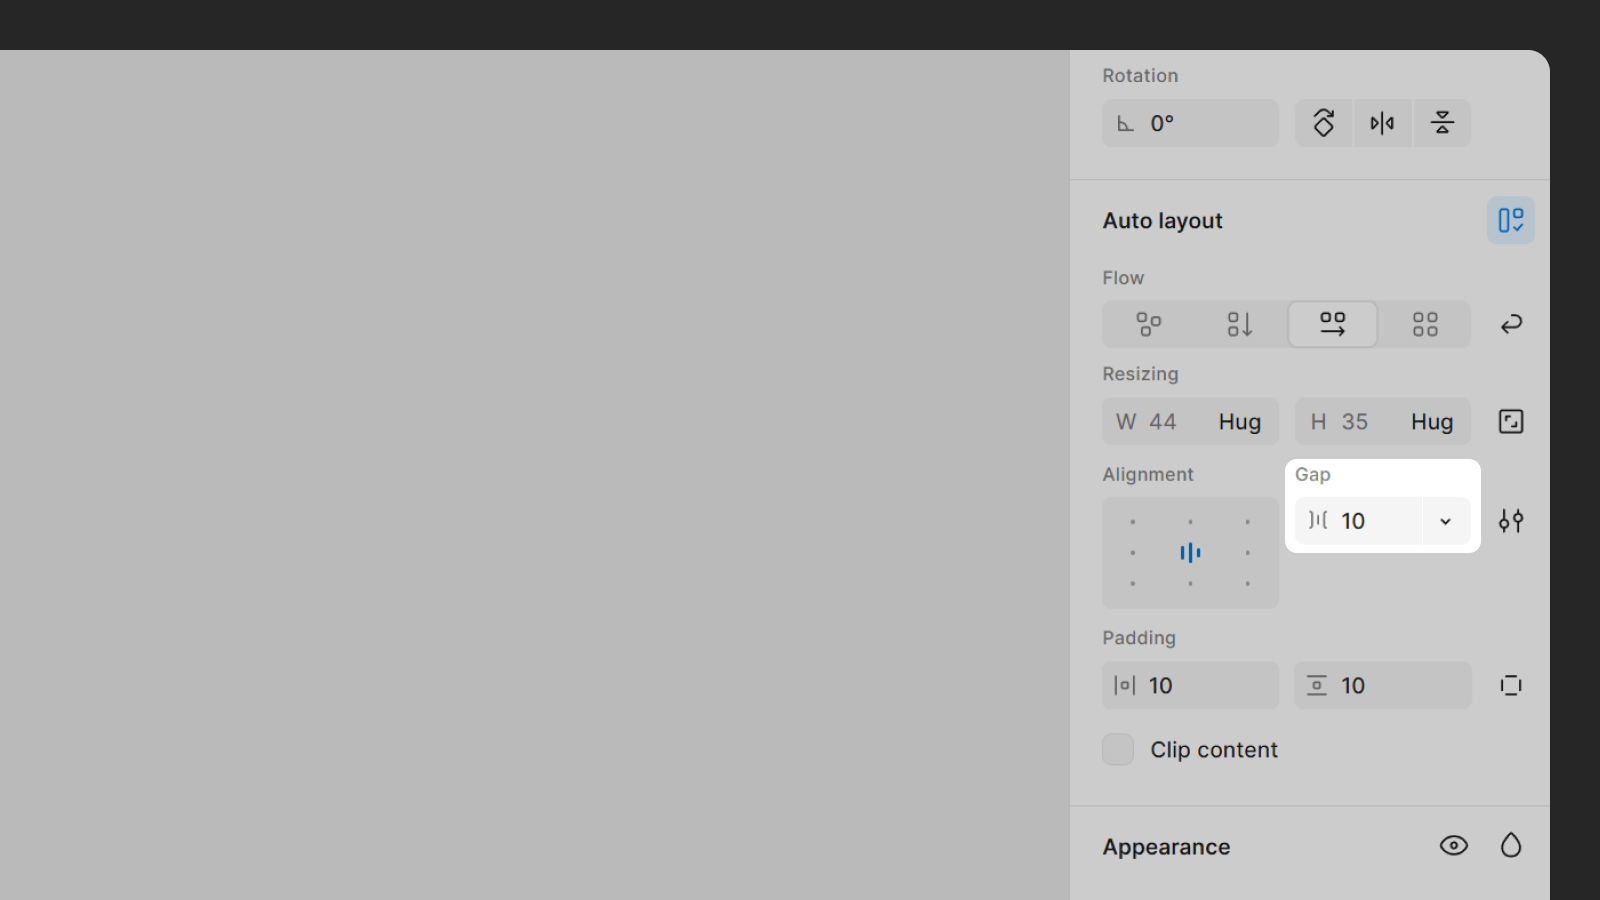The width and height of the screenshot is (1600, 900).
Task: Toggle the Appearance visibility eye icon
Action: [x=1453, y=846]
